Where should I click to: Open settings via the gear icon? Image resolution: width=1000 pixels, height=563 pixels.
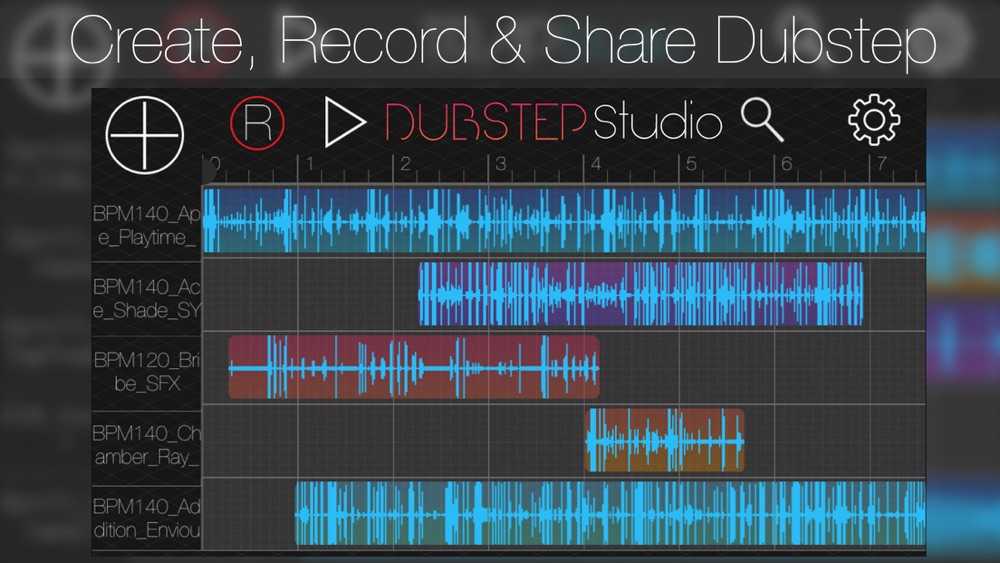point(874,121)
